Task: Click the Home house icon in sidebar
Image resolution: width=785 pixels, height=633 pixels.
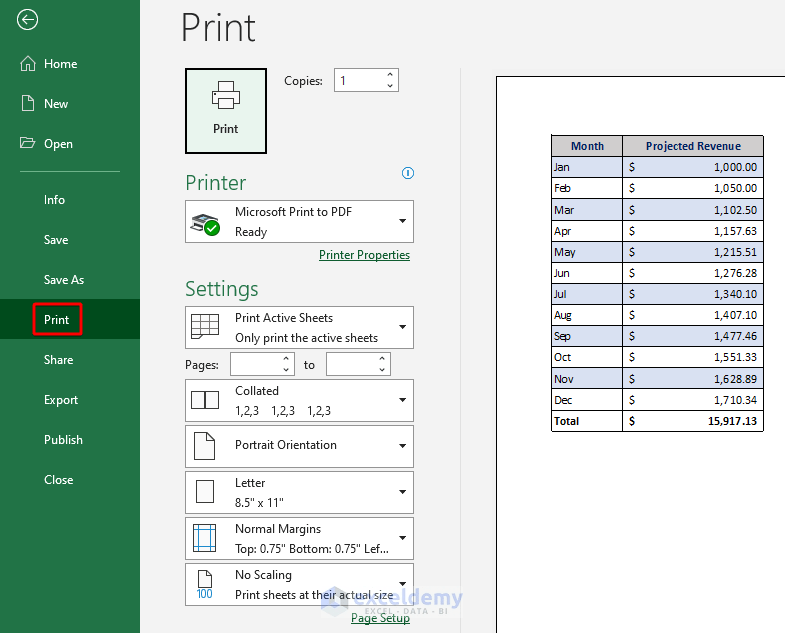Action: coord(28,64)
